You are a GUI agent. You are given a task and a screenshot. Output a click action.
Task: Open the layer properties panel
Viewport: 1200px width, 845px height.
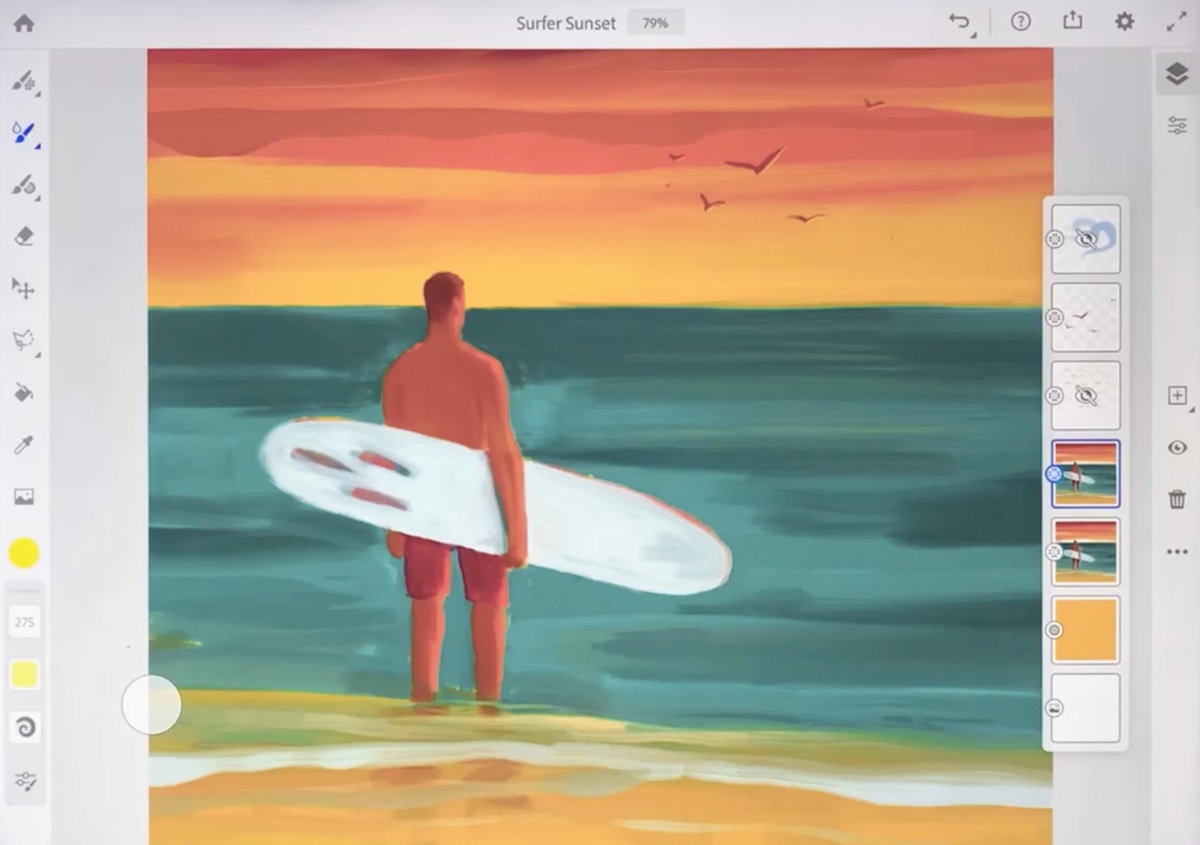coord(1177,126)
